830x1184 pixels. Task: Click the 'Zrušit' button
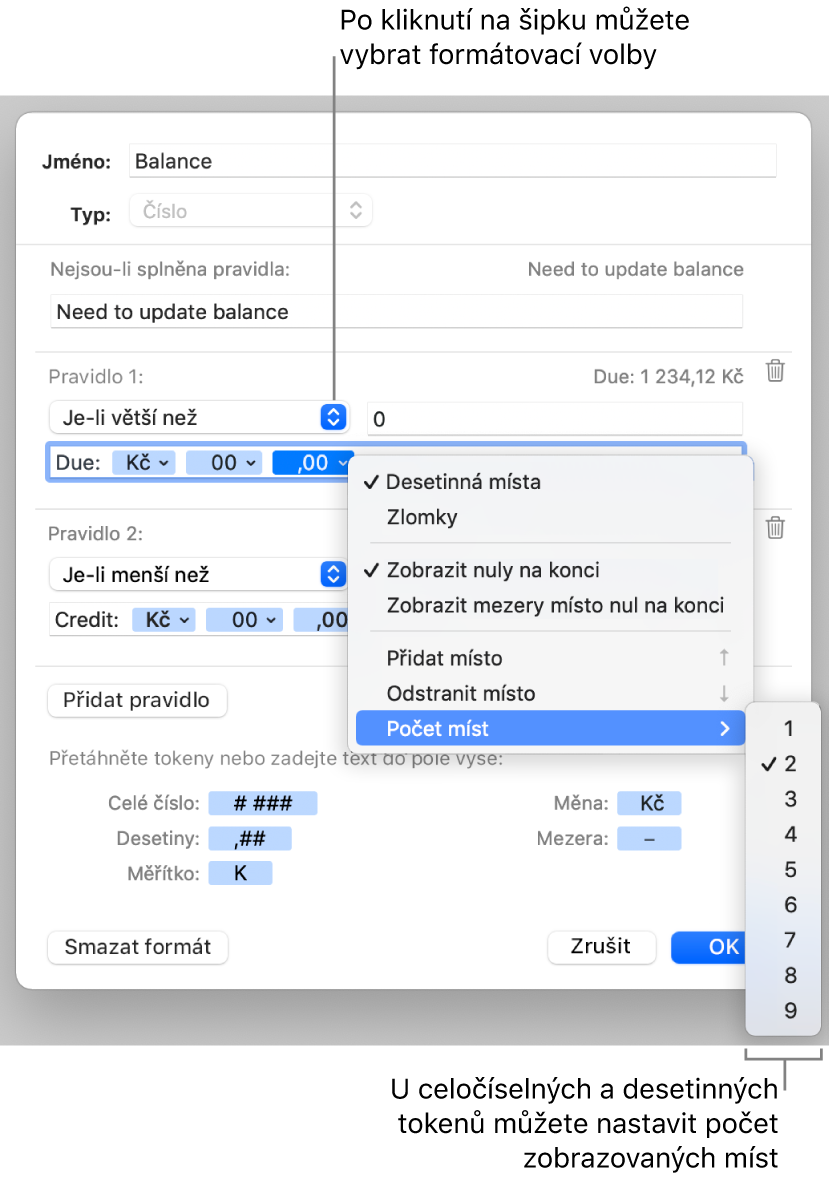(601, 947)
